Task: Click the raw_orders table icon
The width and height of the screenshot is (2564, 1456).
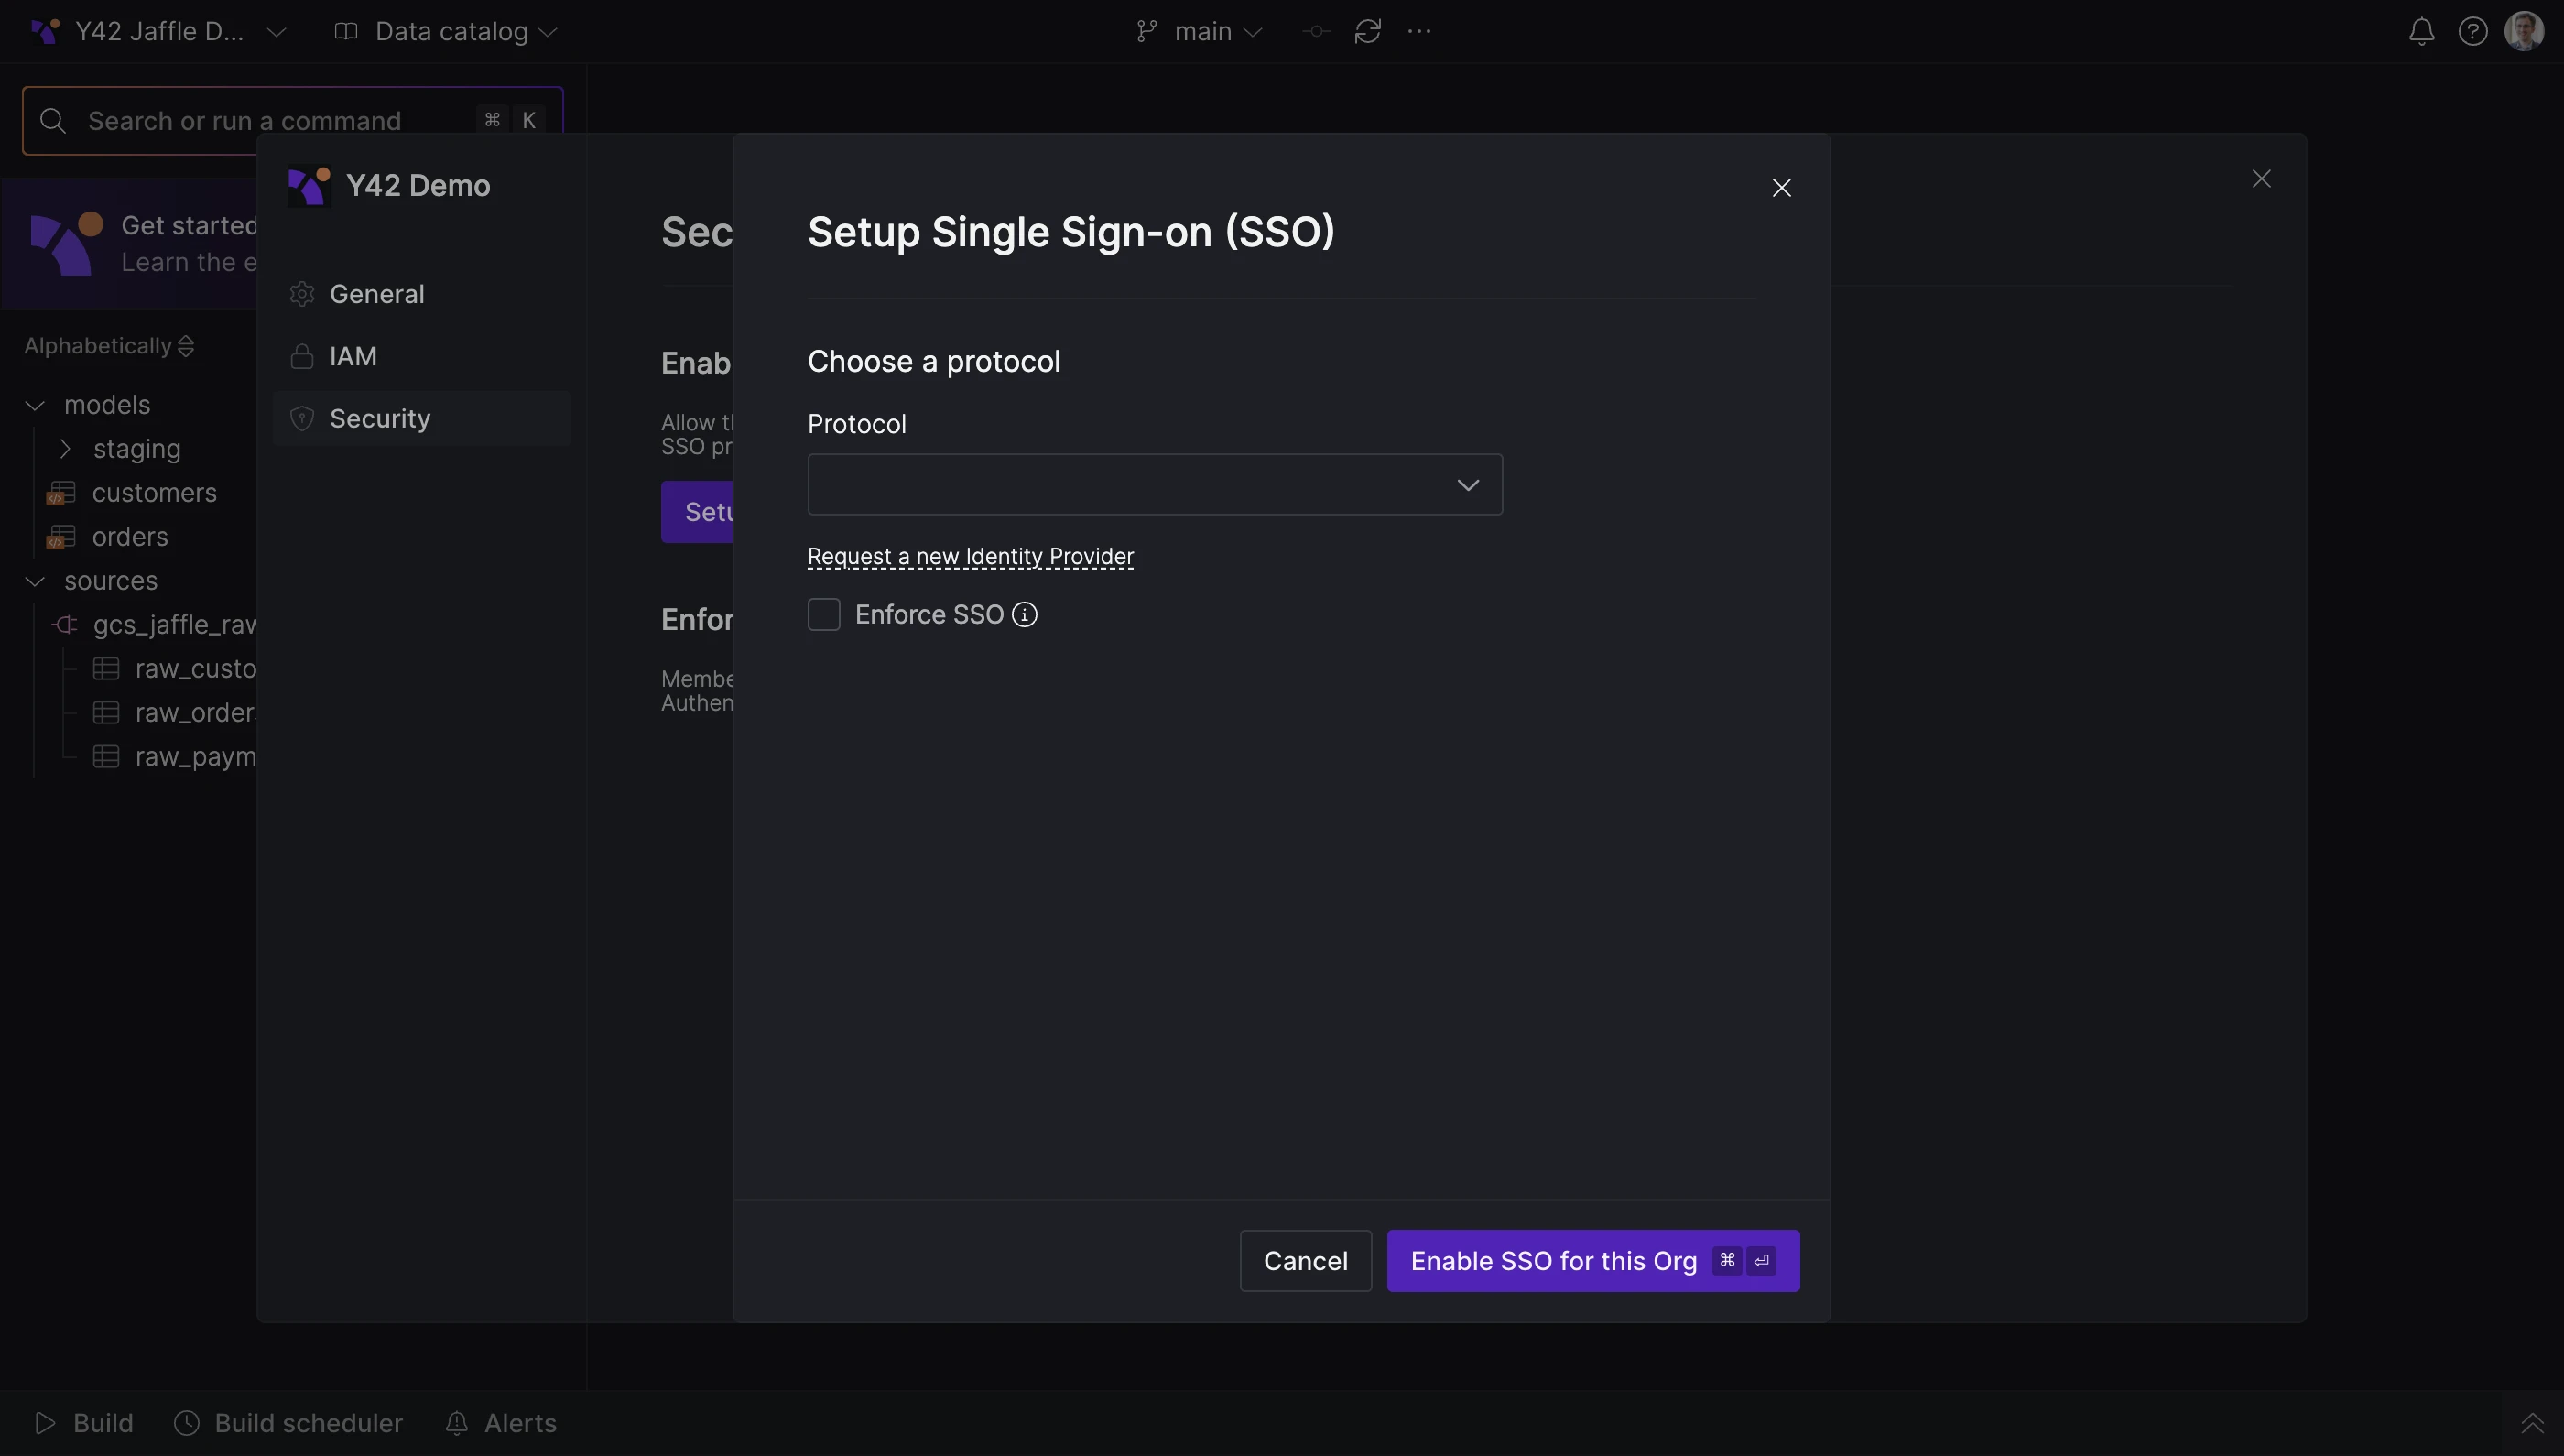Action: [x=106, y=713]
